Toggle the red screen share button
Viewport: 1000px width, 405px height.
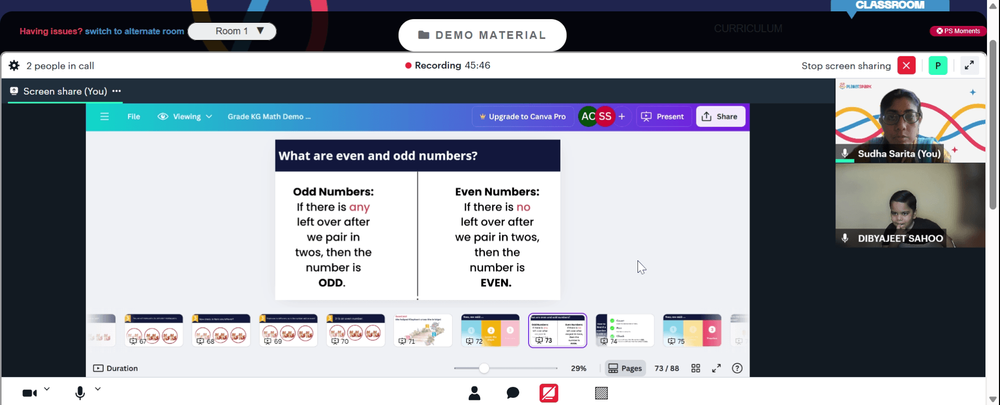pos(548,393)
